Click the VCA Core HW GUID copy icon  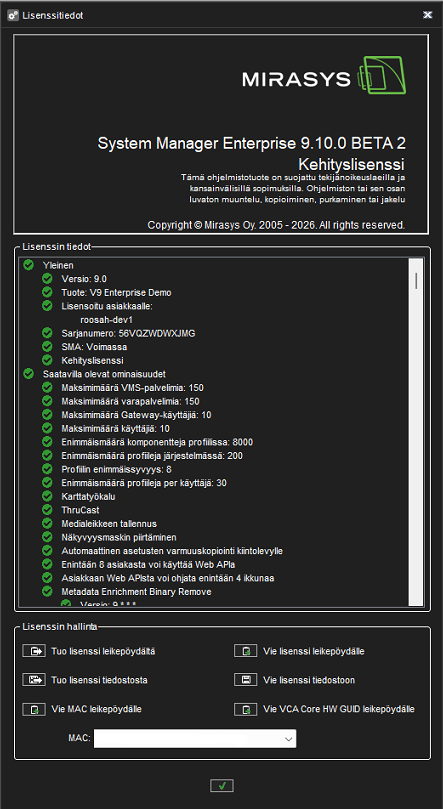pos(245,709)
